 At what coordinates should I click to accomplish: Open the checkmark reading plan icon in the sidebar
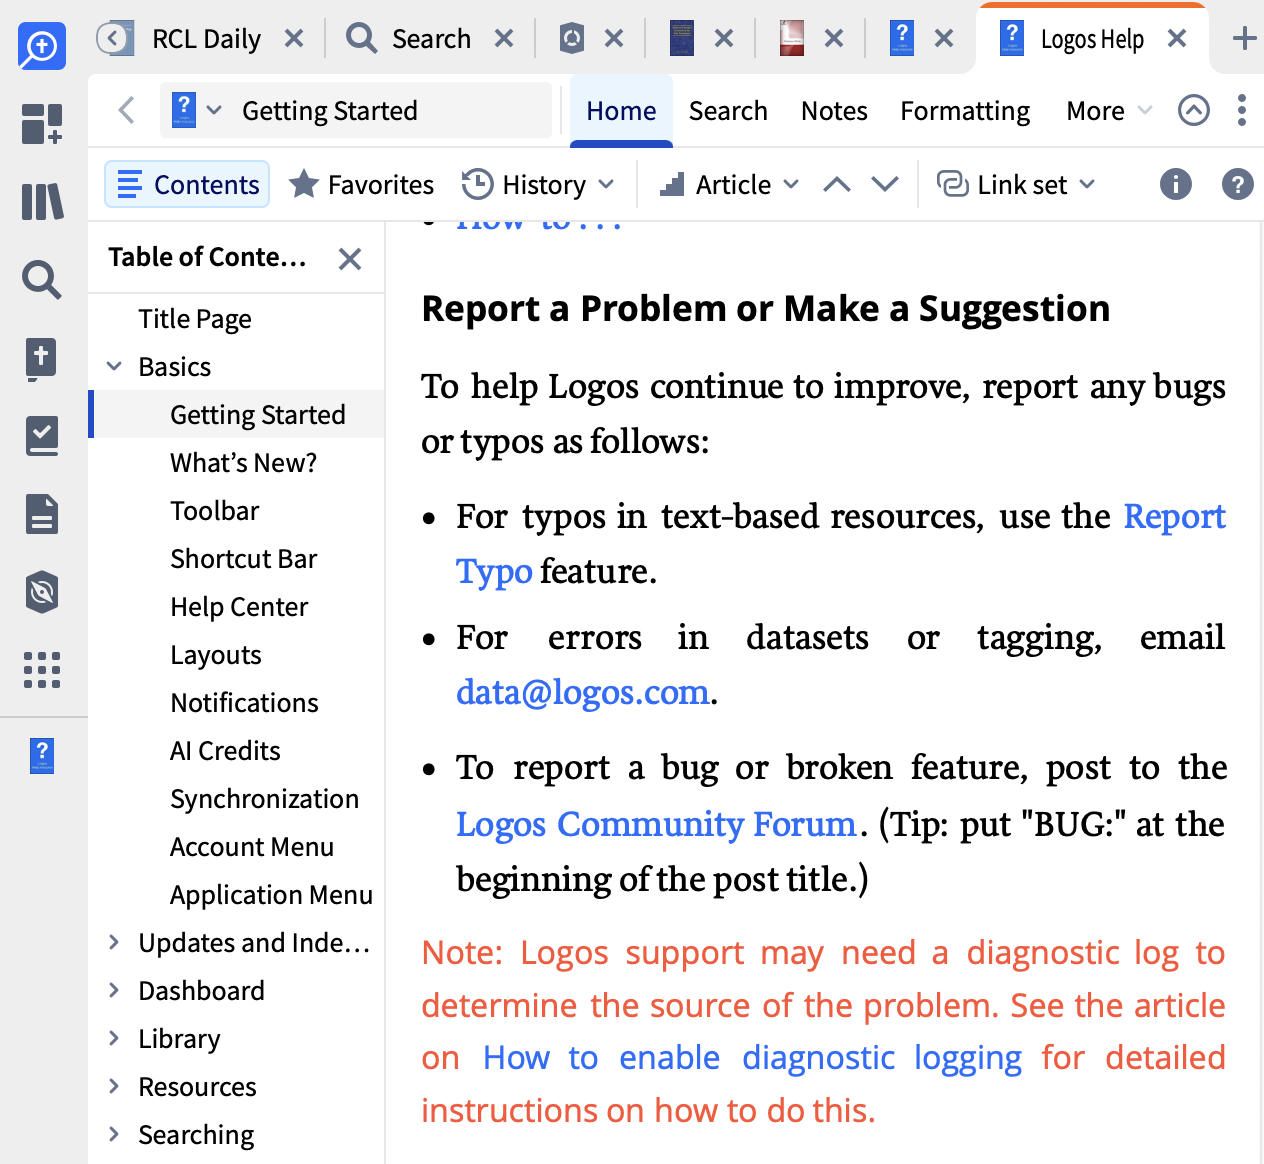pos(42,436)
